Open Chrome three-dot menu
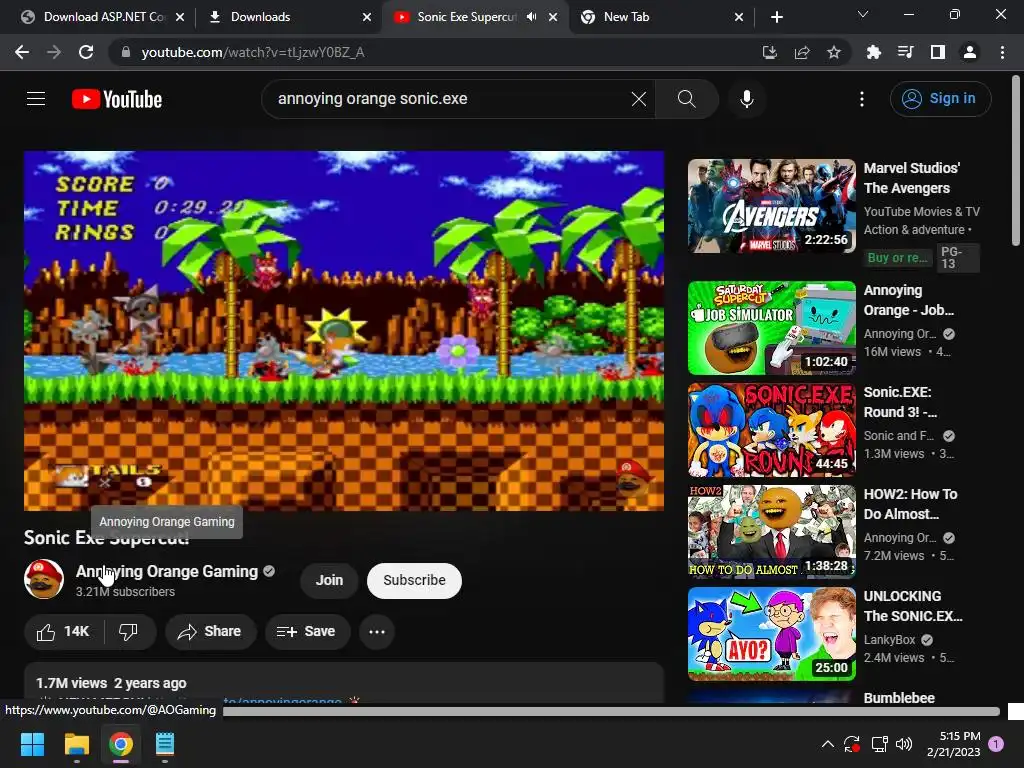Viewport: 1024px width, 768px height. tap(1002, 52)
